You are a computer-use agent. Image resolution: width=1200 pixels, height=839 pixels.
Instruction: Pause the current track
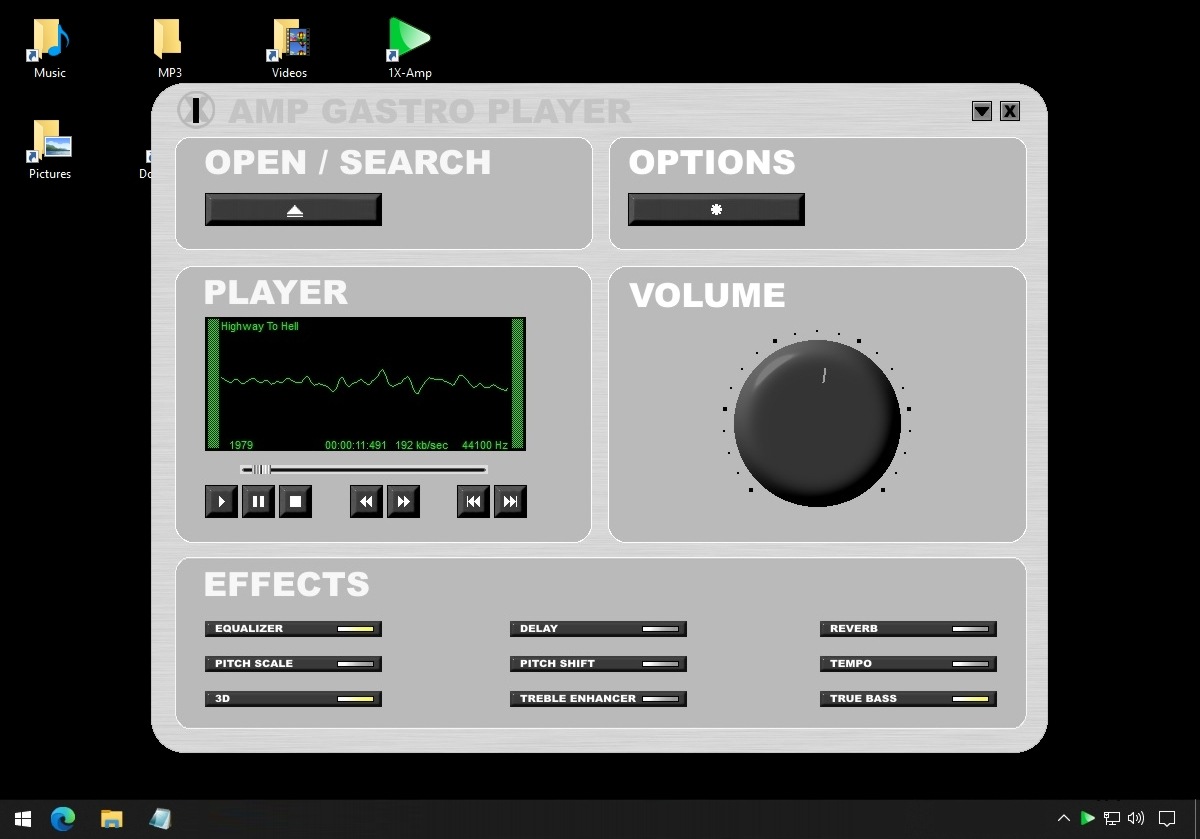click(x=257, y=501)
